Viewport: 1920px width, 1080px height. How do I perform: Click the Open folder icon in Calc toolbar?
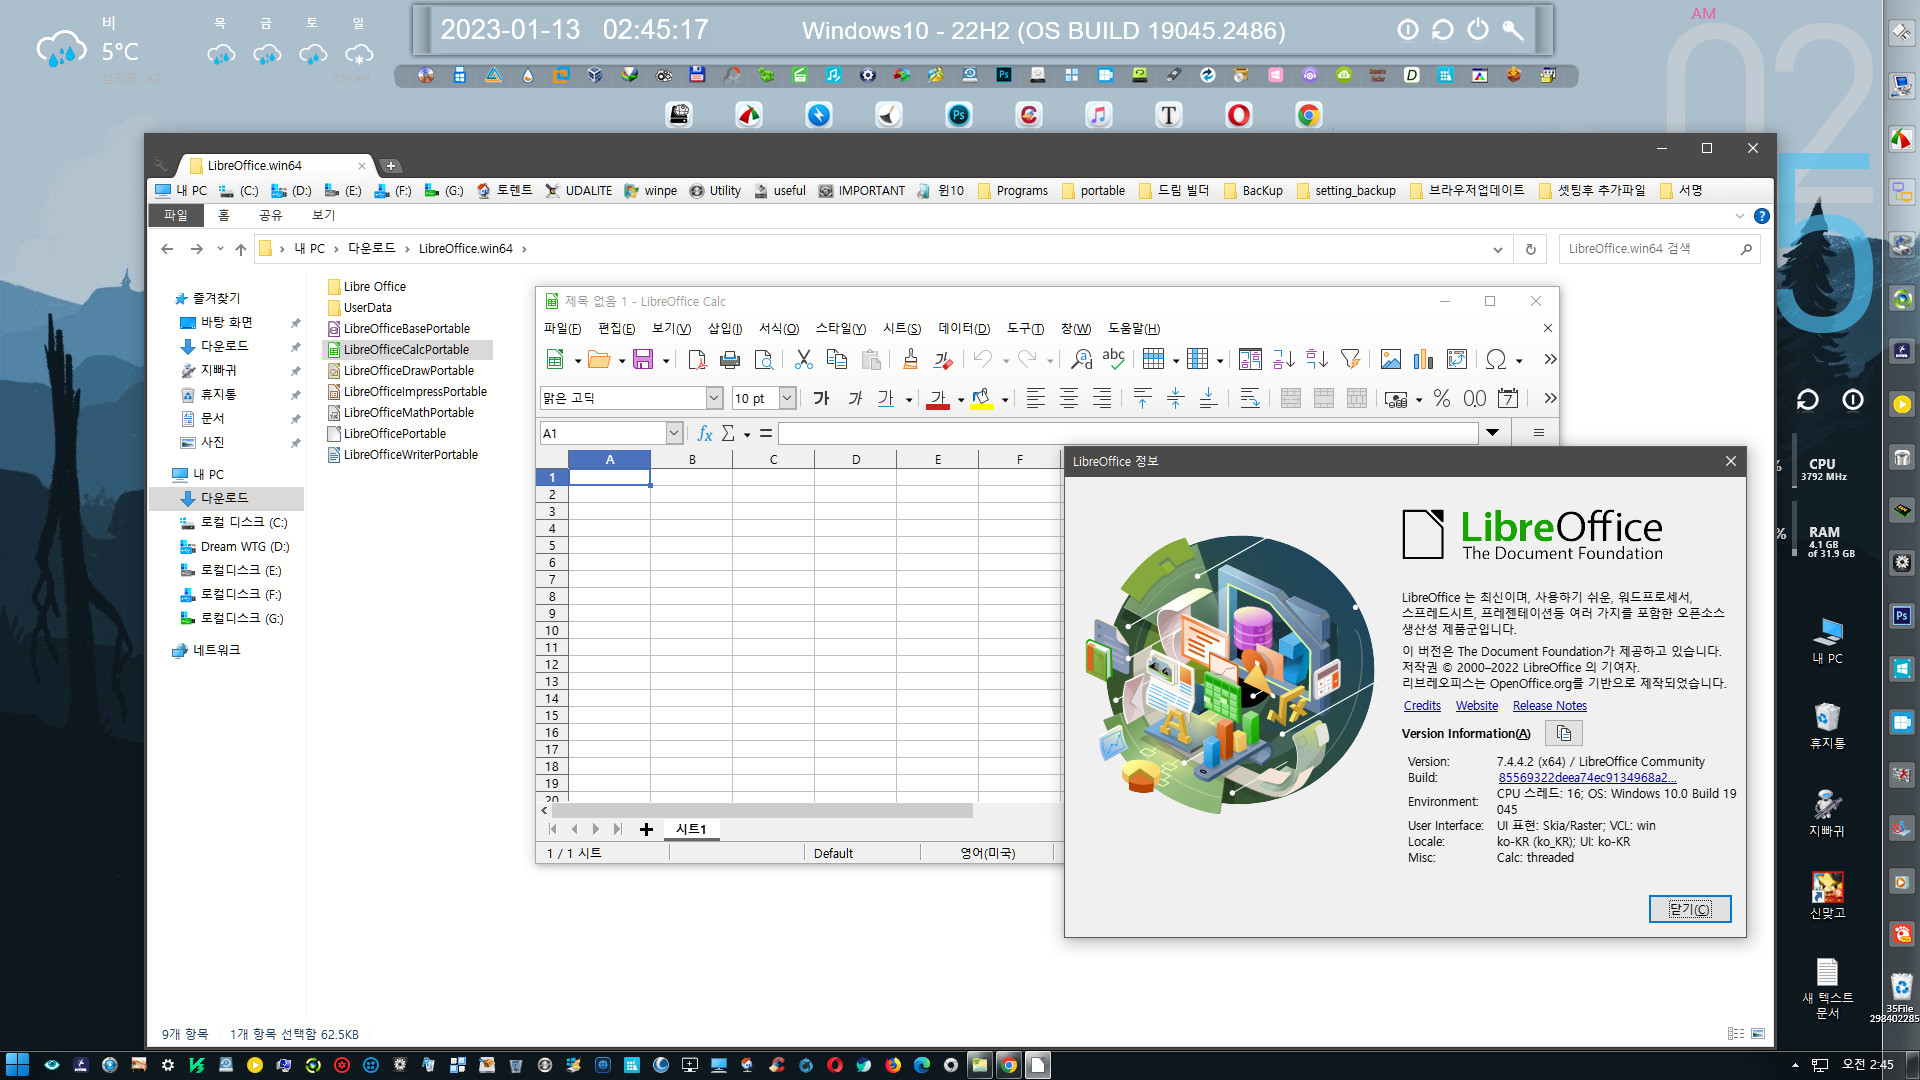click(x=599, y=360)
